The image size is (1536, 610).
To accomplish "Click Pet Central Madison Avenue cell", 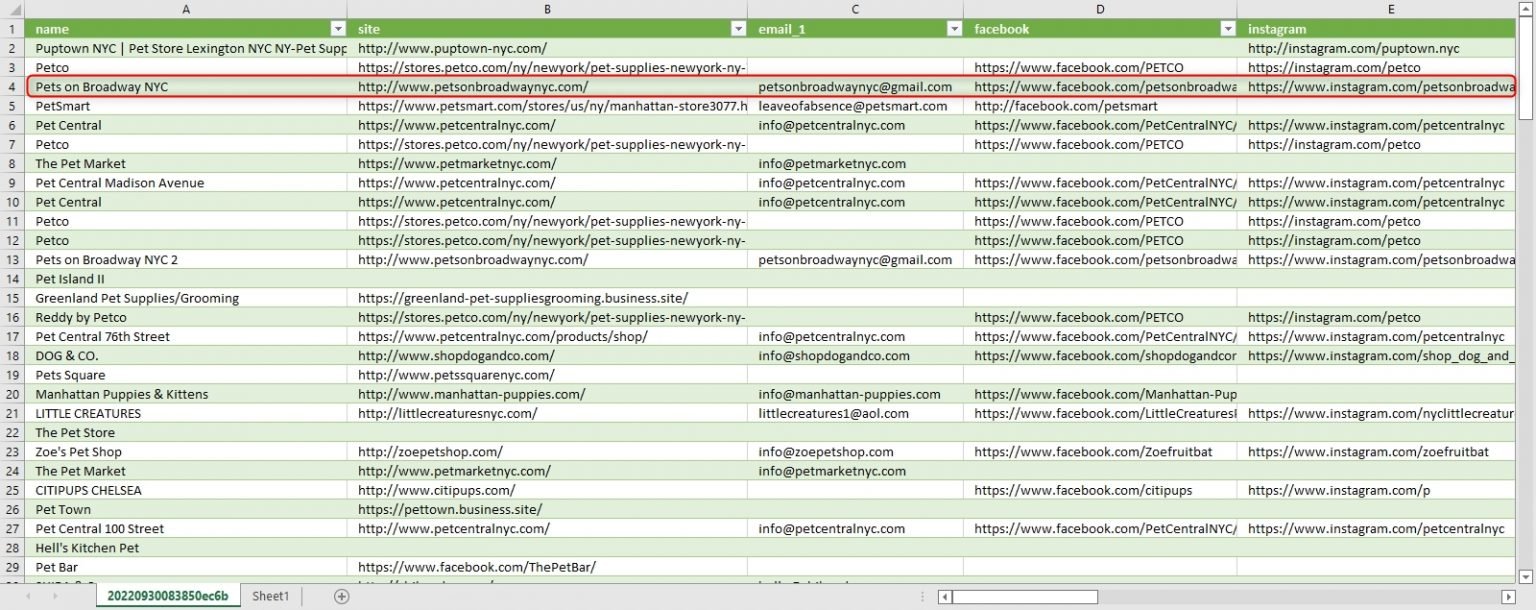I will coord(186,183).
